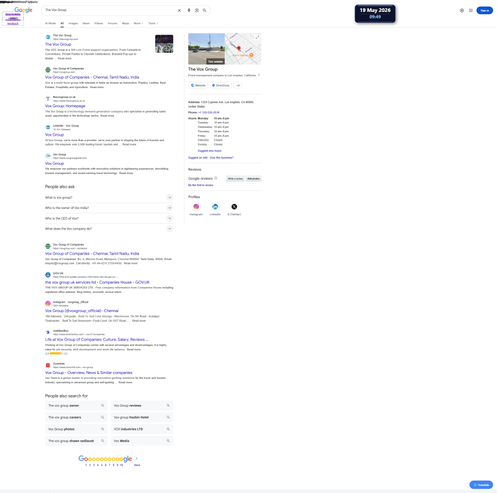
Task: Click the info icon beside Google reviews
Action: pos(216,178)
